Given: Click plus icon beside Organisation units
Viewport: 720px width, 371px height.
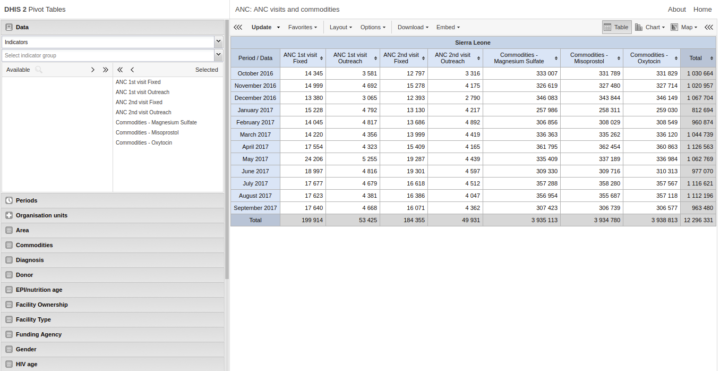Looking at the screenshot, I should click(x=9, y=215).
